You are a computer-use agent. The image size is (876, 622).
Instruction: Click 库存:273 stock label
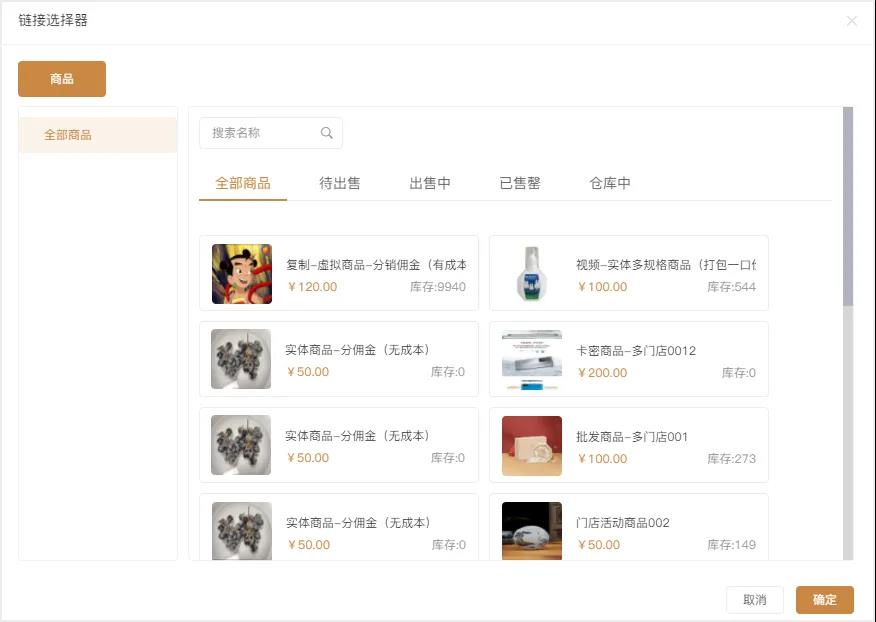click(731, 459)
